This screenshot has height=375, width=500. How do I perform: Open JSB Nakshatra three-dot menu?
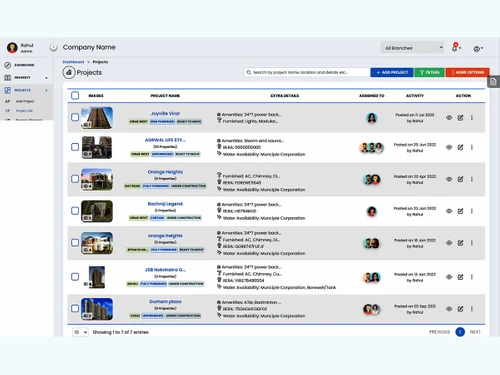pyautogui.click(x=472, y=277)
